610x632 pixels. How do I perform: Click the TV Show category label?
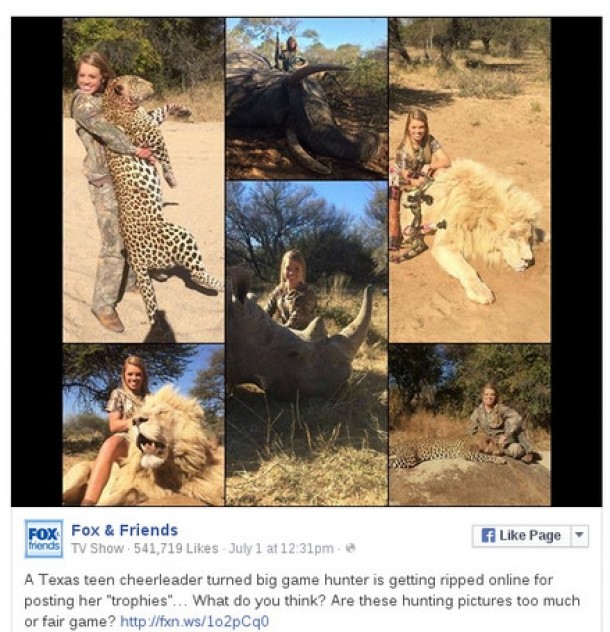click(94, 549)
